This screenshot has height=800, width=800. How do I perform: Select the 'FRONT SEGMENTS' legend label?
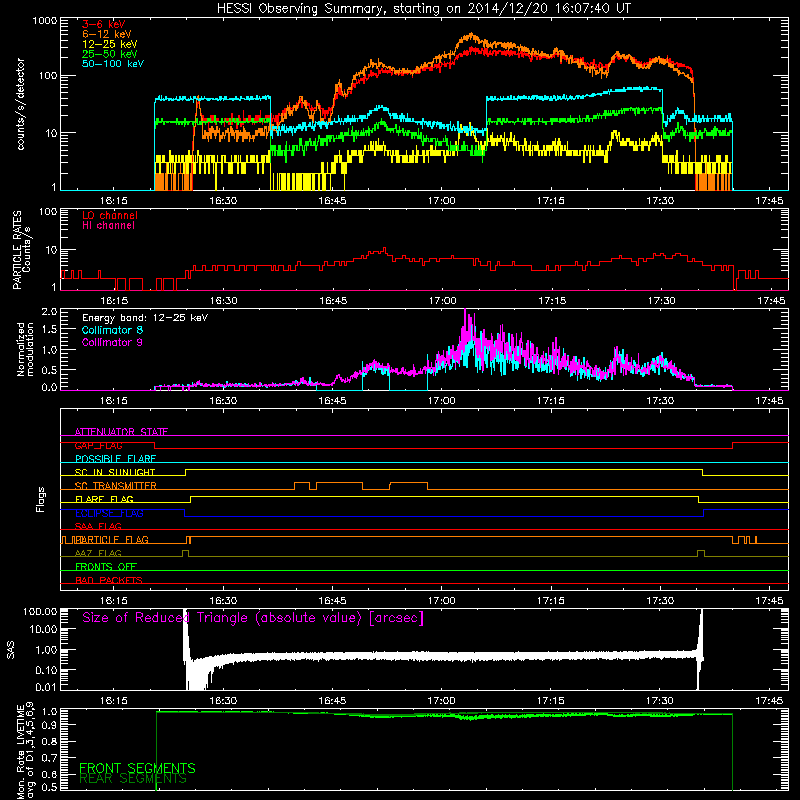137,768
